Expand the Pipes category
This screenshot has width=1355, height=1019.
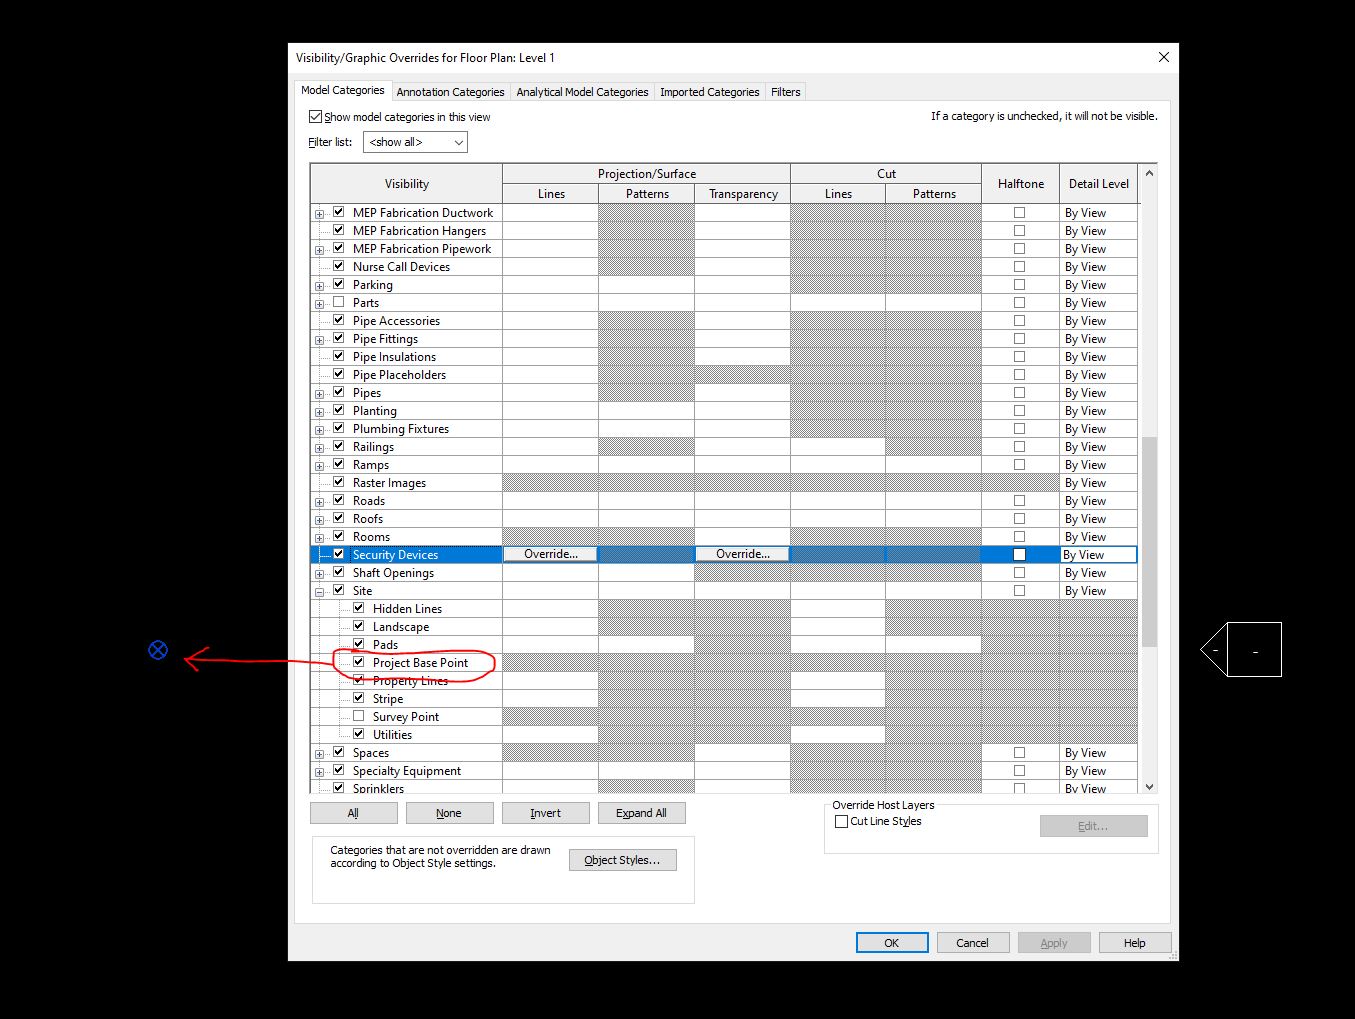pyautogui.click(x=321, y=392)
